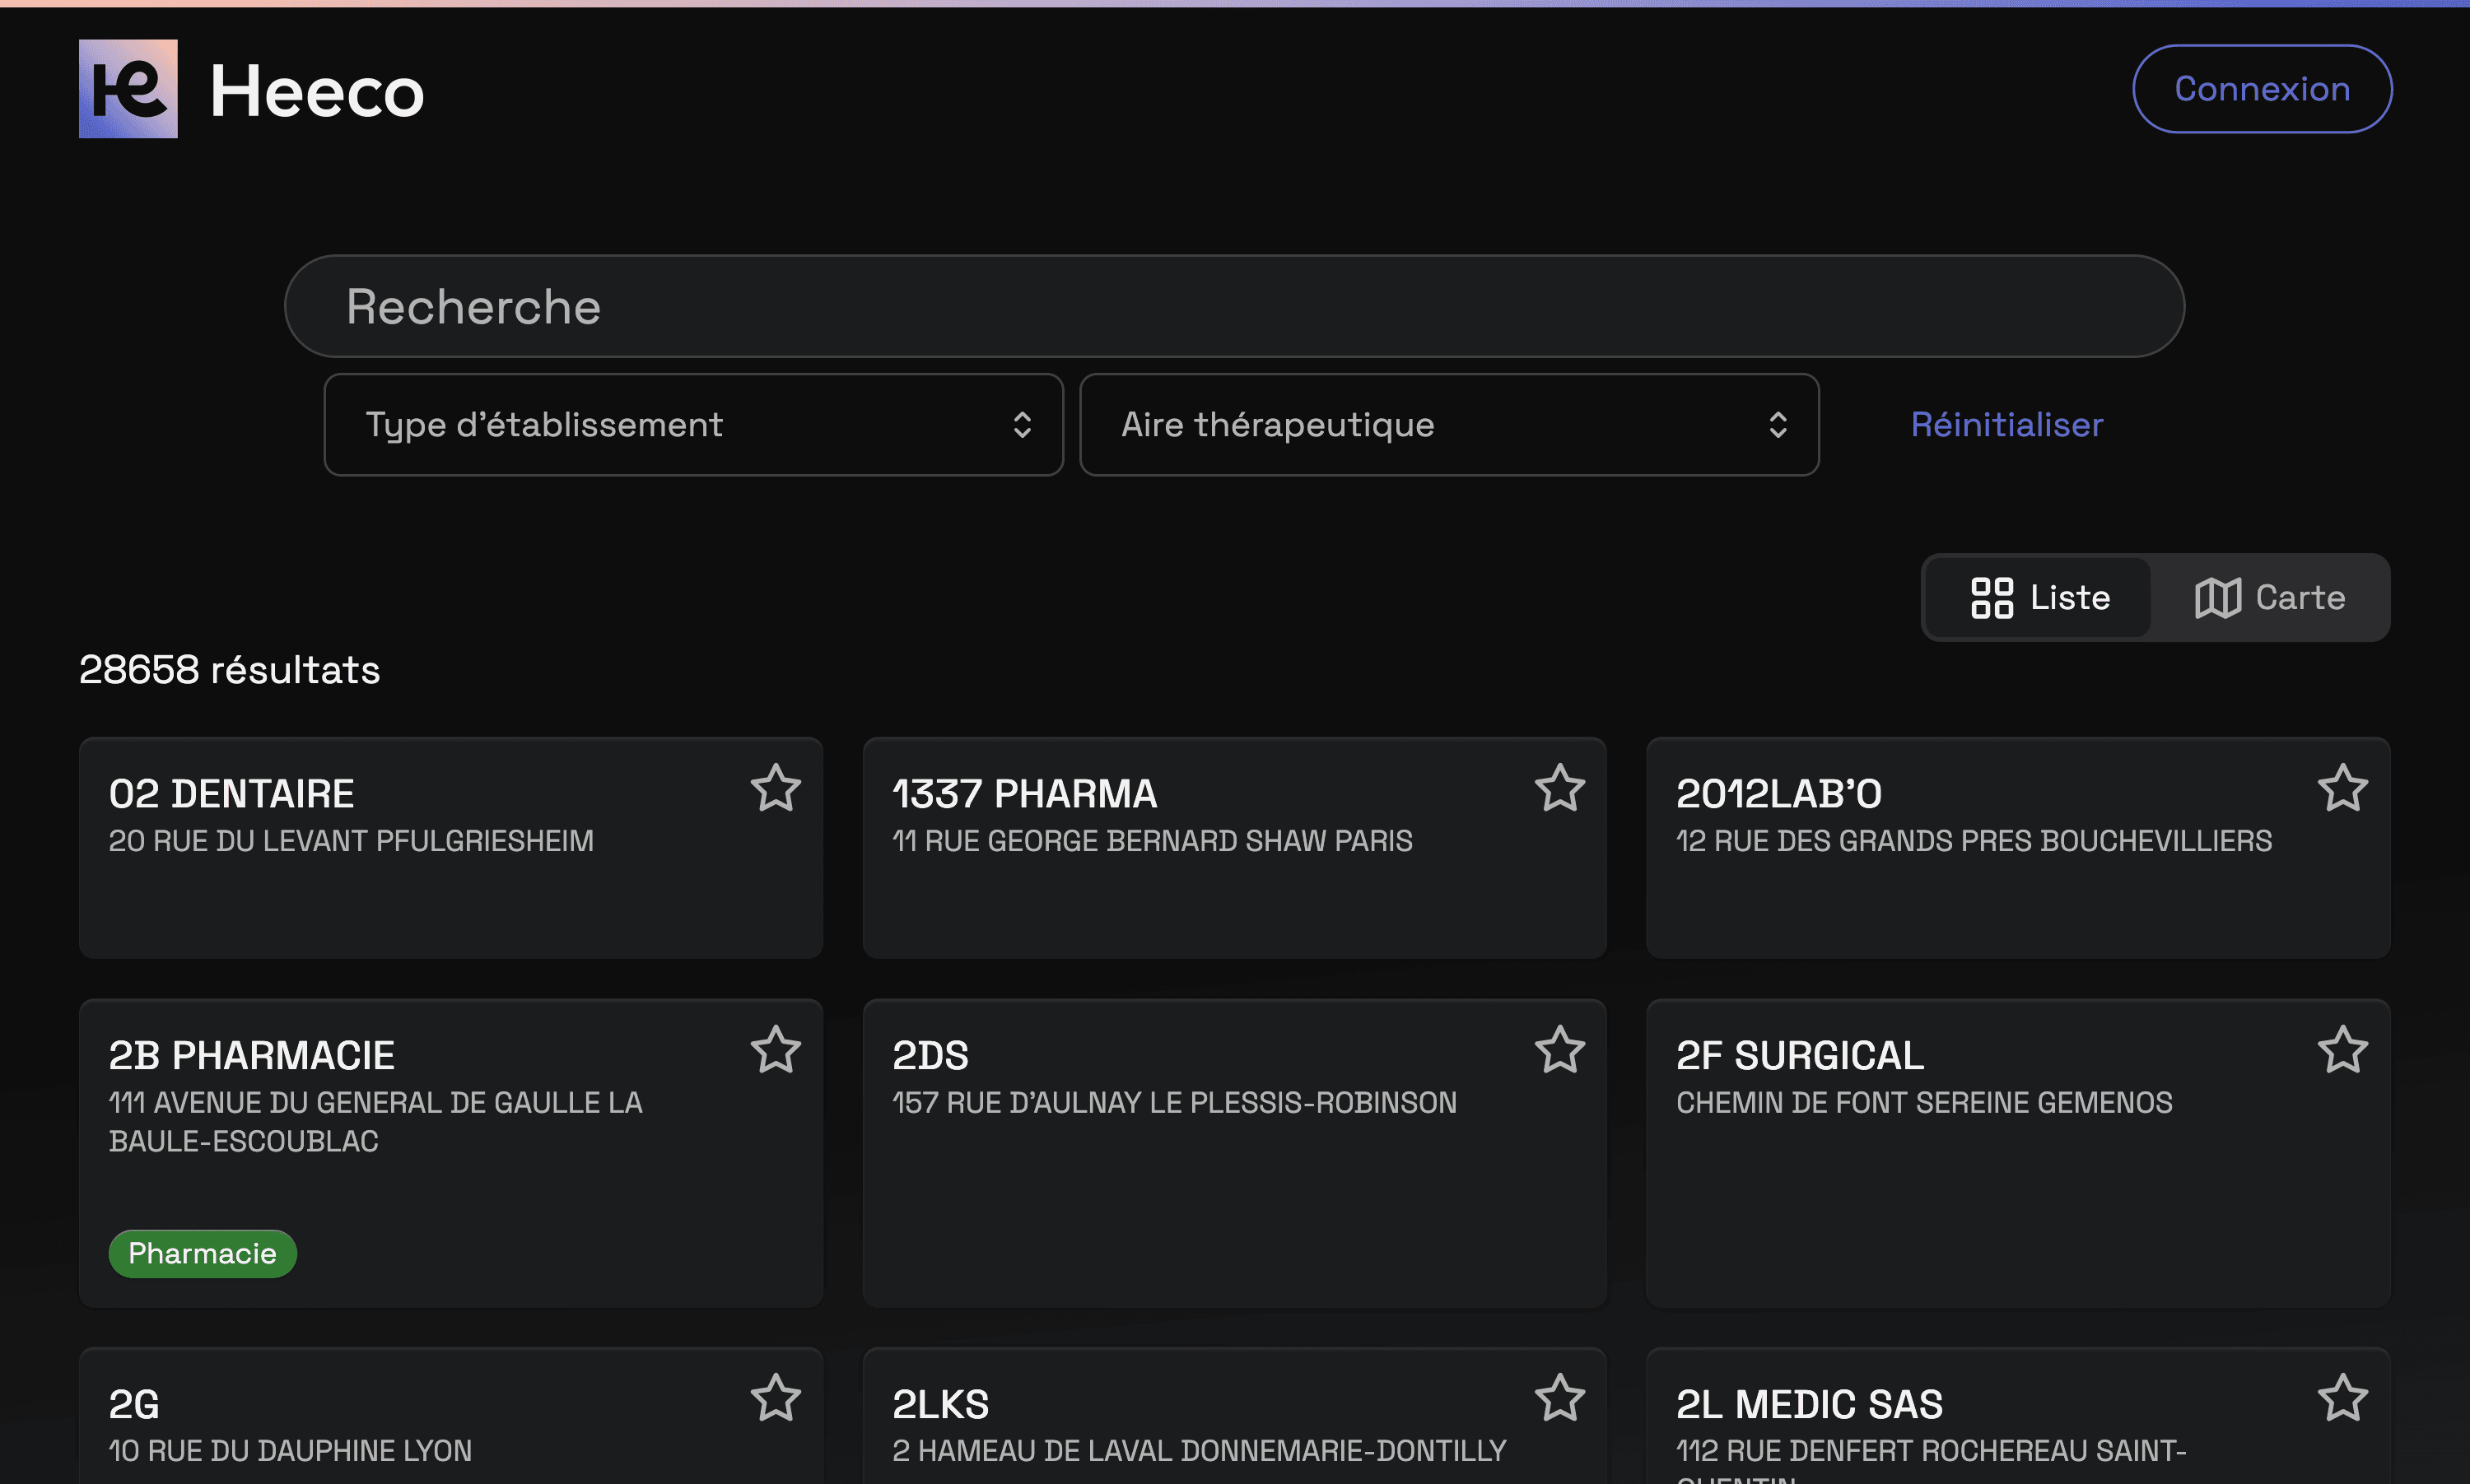This screenshot has height=1484, width=2470.
Task: Open the 02 DENTAIRE card title
Action: (231, 794)
